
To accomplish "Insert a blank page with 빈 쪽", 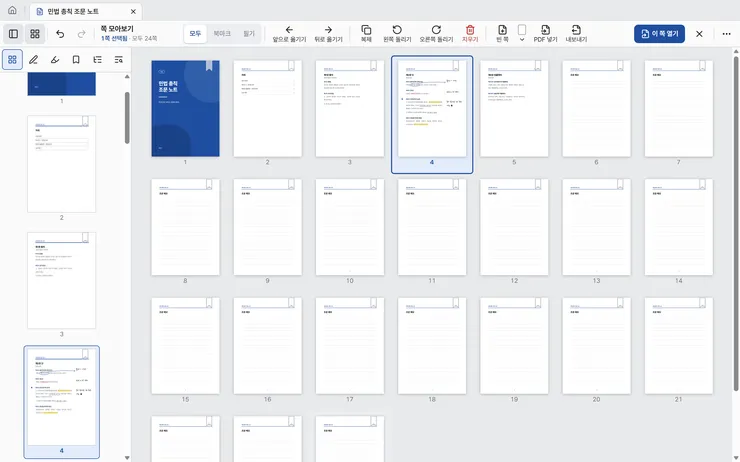I will pos(502,34).
